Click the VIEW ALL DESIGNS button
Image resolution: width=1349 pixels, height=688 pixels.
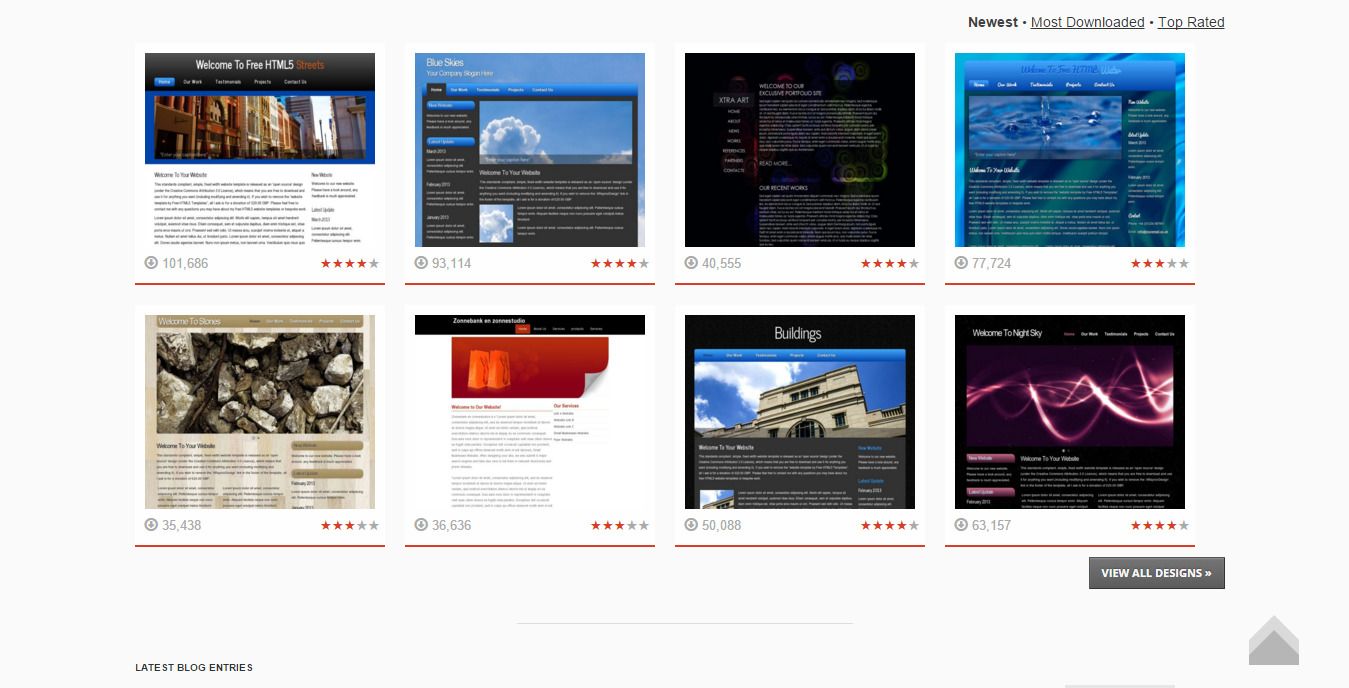point(1156,572)
